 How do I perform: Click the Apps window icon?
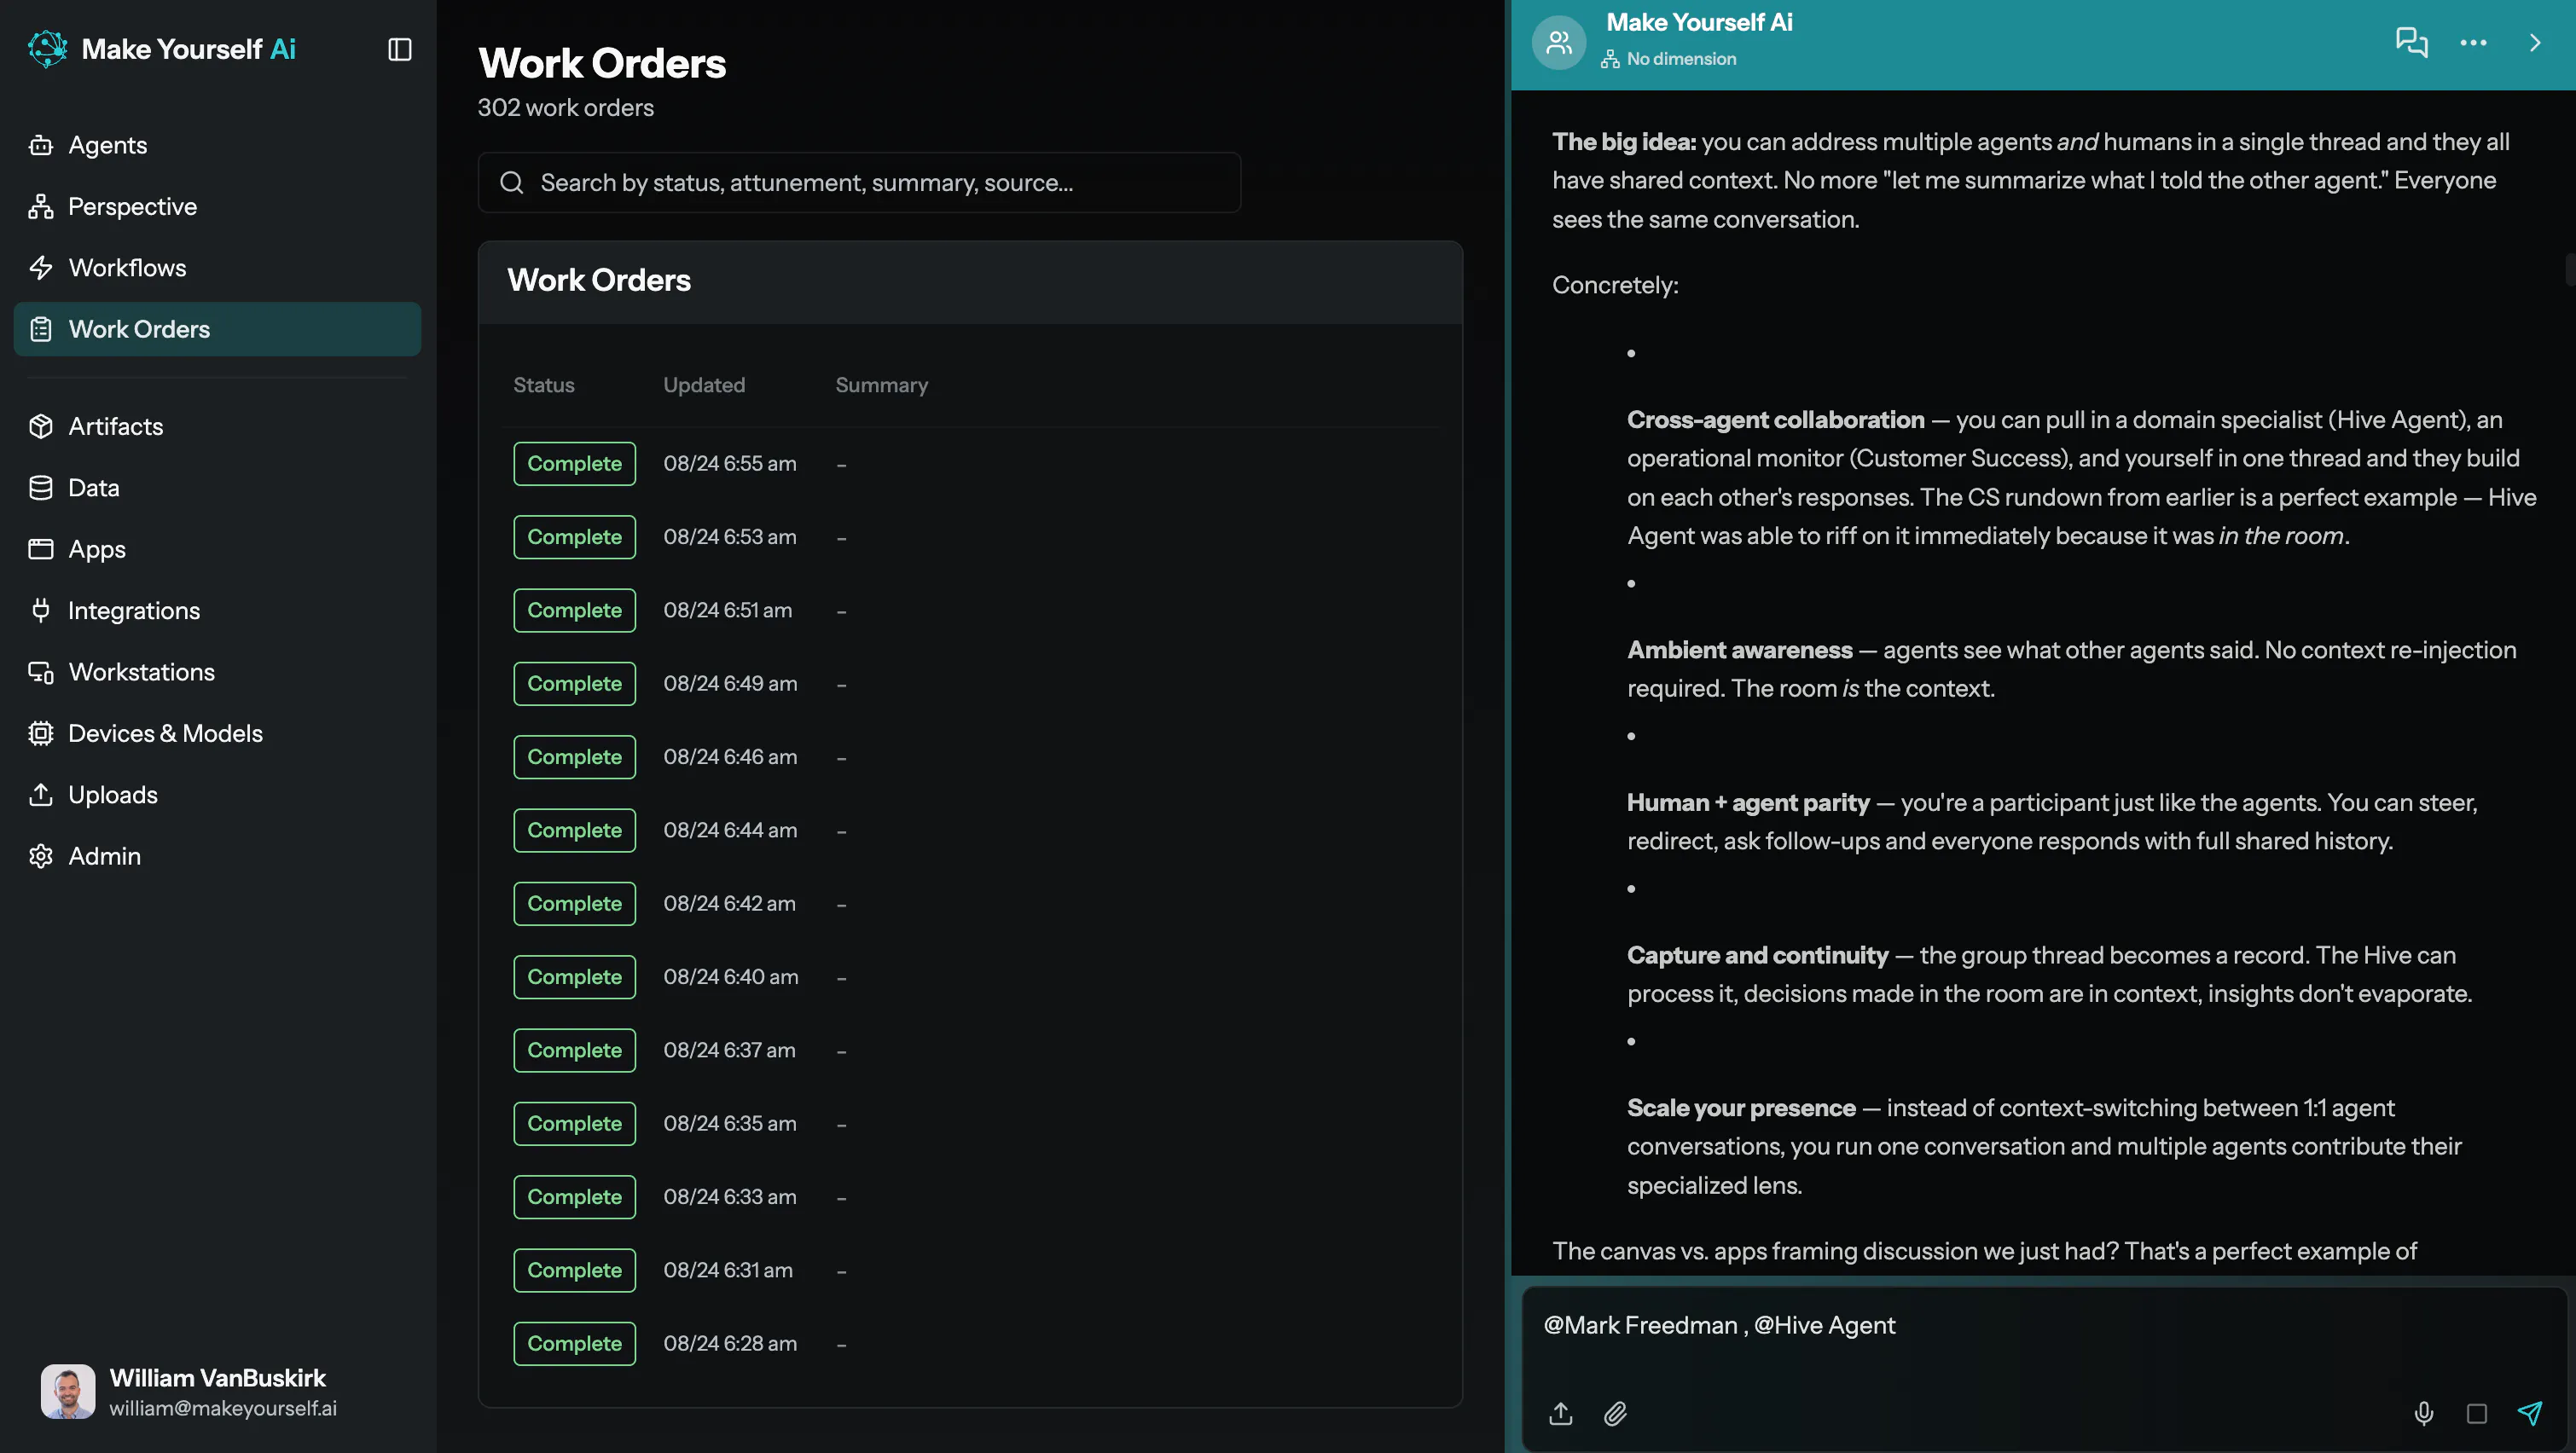(41, 549)
